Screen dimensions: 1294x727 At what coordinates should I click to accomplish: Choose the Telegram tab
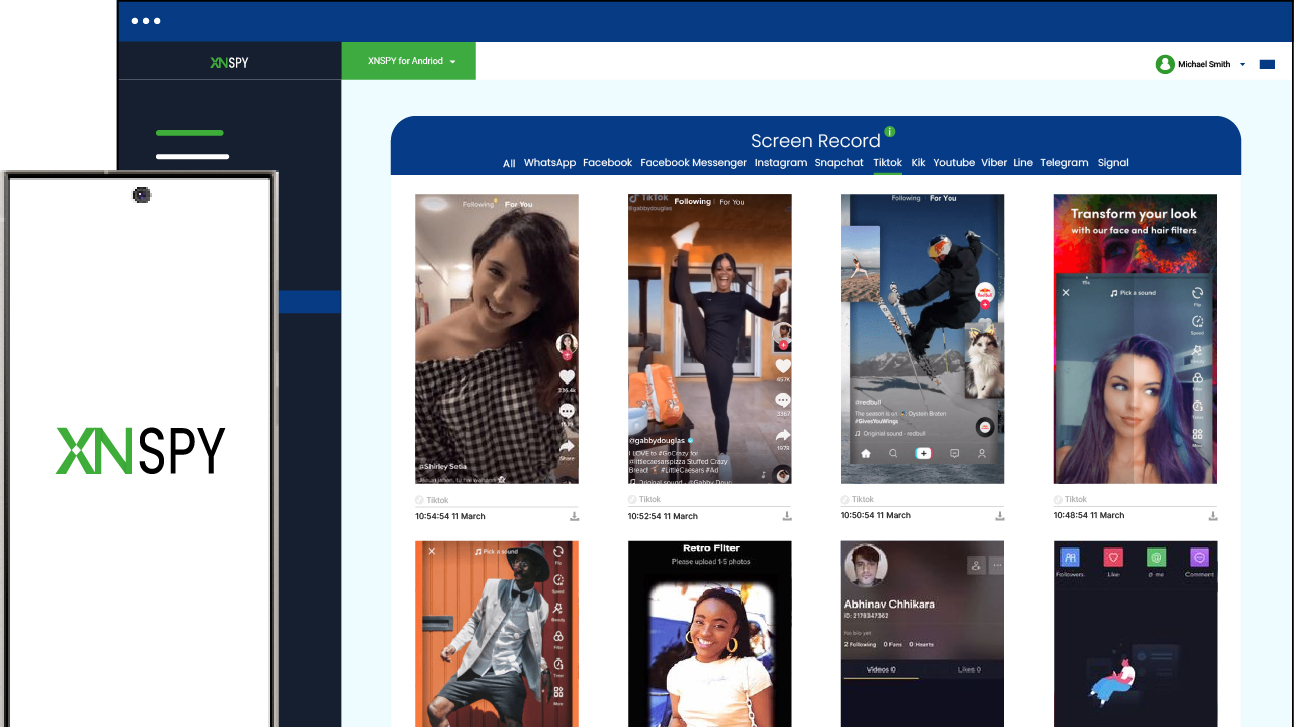pos(1064,163)
